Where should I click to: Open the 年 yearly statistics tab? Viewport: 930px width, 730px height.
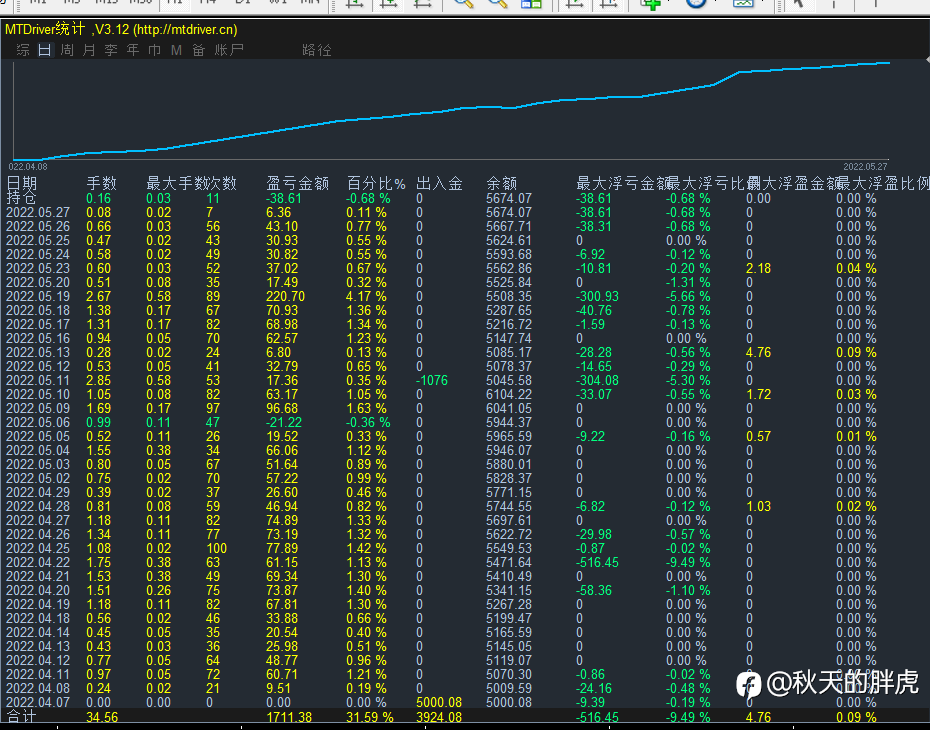133,50
